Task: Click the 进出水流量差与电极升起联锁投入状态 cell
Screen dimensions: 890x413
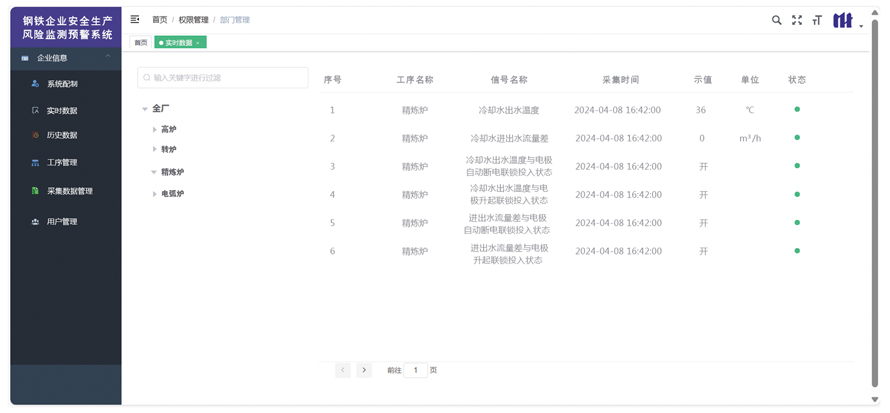Action: [509, 254]
